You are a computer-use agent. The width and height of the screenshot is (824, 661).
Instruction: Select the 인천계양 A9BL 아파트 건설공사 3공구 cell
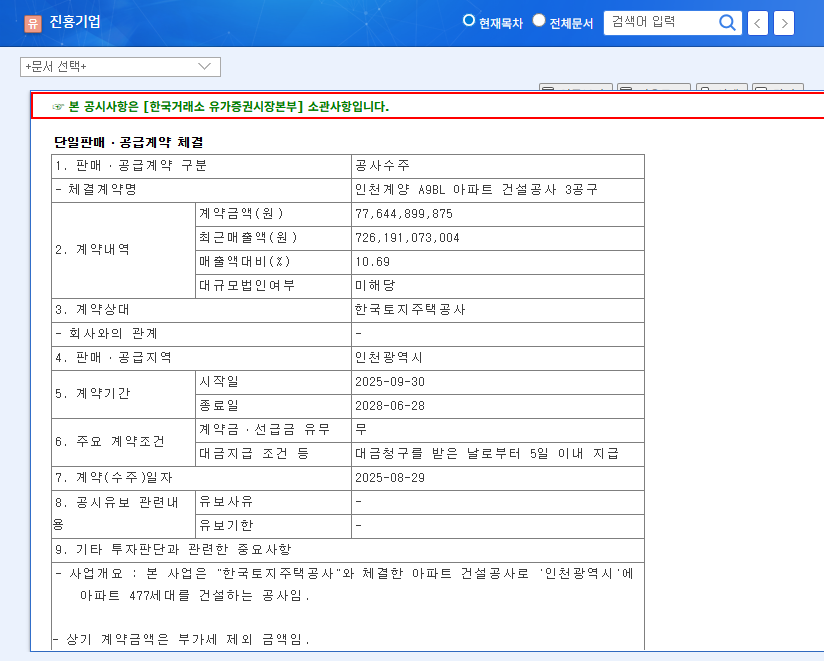pos(498,190)
